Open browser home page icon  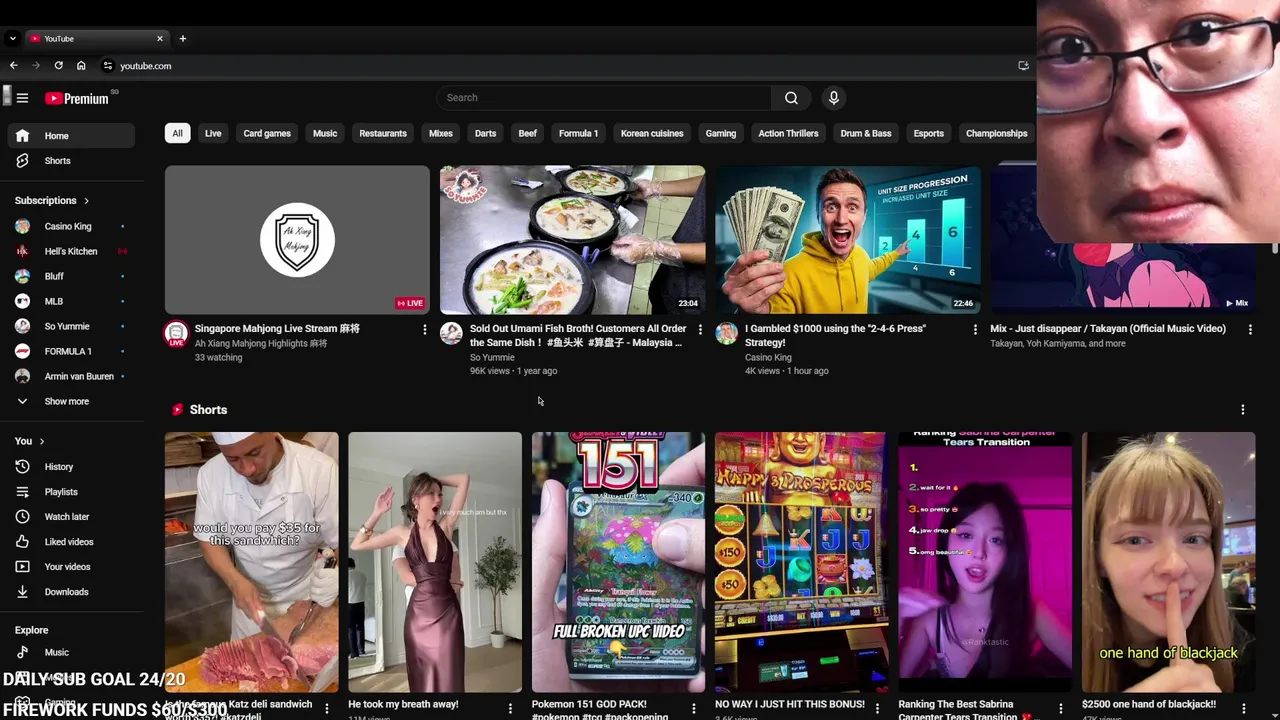pyautogui.click(x=81, y=66)
